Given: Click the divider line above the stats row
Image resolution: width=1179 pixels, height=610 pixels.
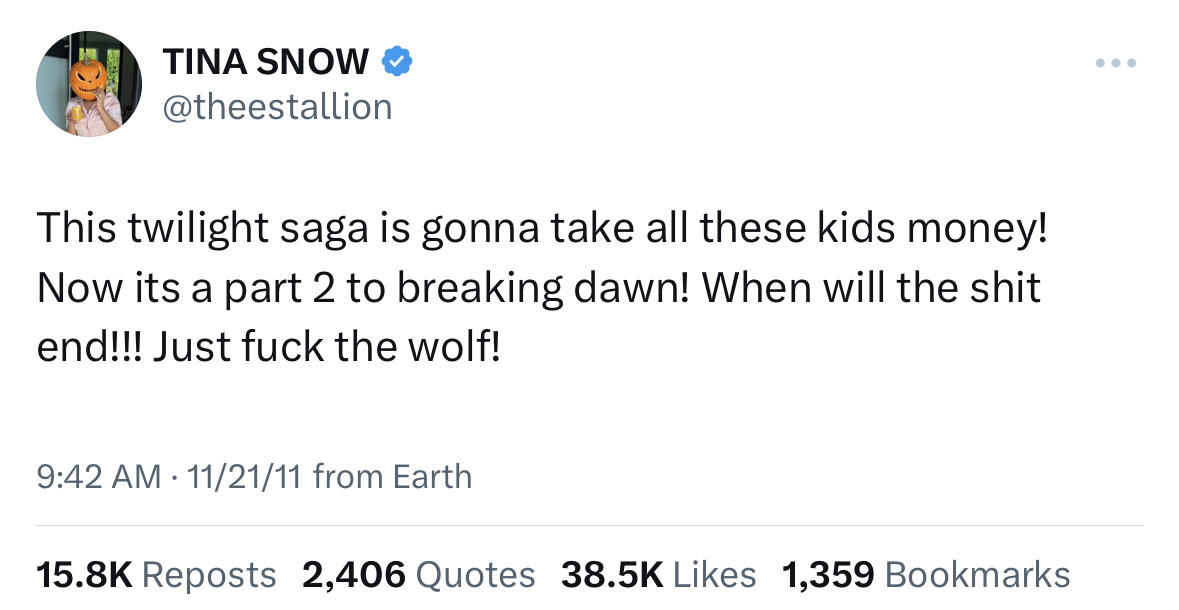Looking at the screenshot, I should tap(590, 525).
